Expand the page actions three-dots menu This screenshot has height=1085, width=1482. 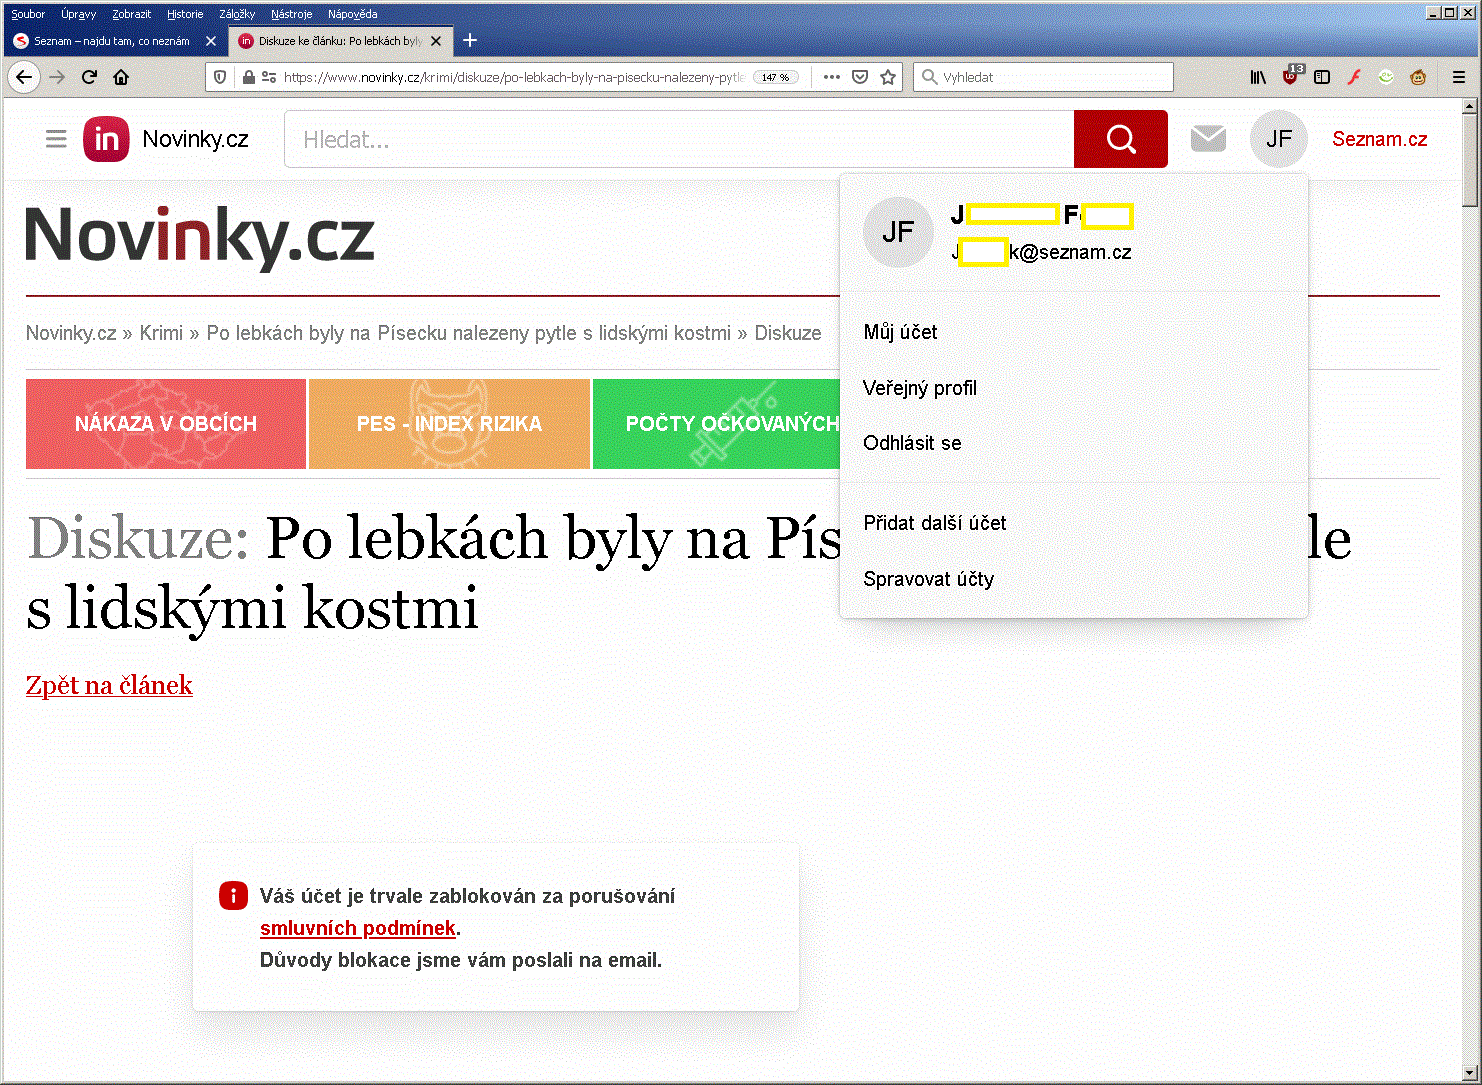pyautogui.click(x=831, y=77)
